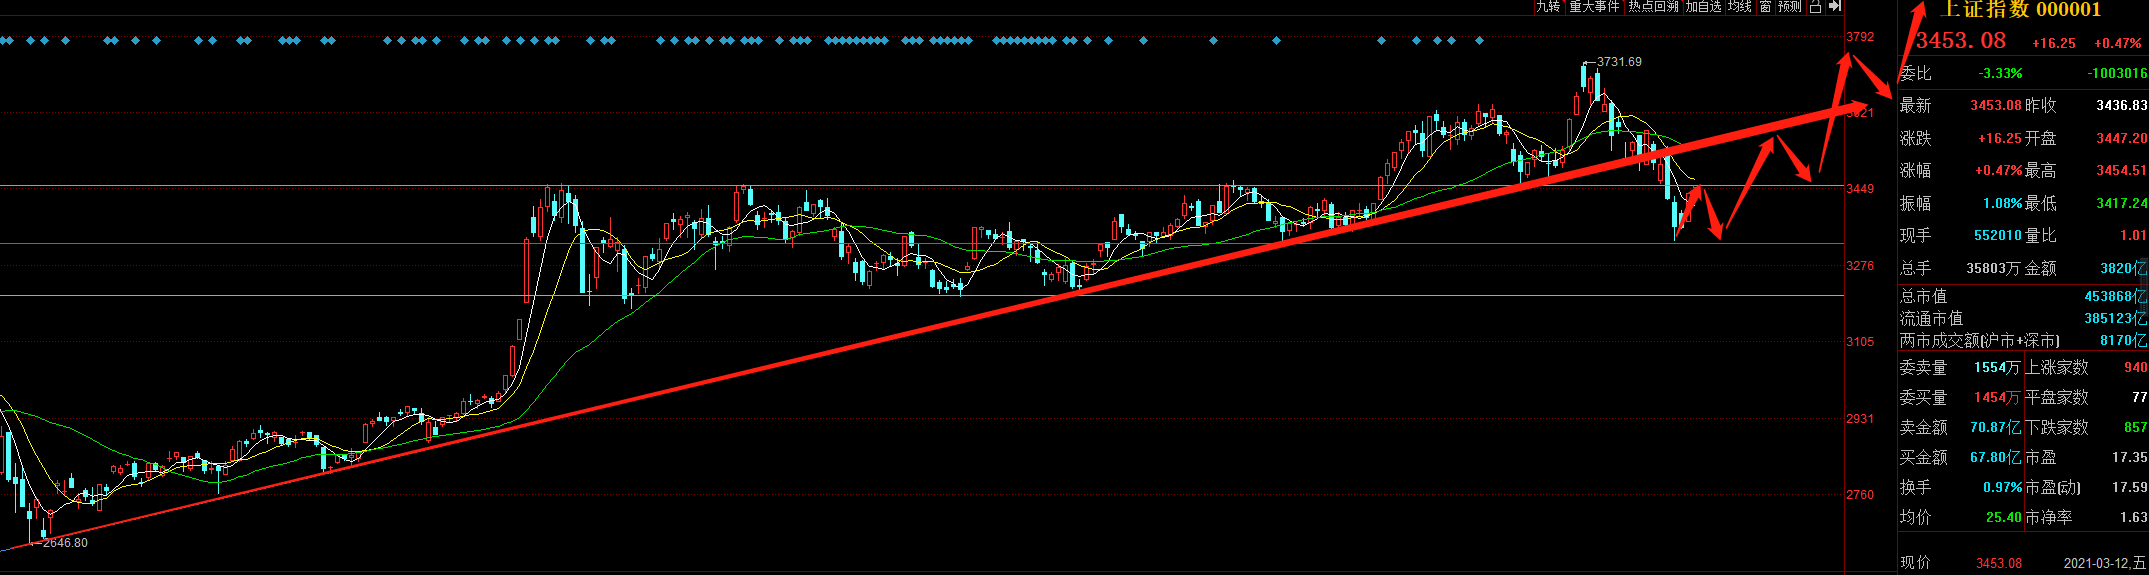Toggle moving averages with 均线 button
The width and height of the screenshot is (2149, 575).
coord(1740,6)
